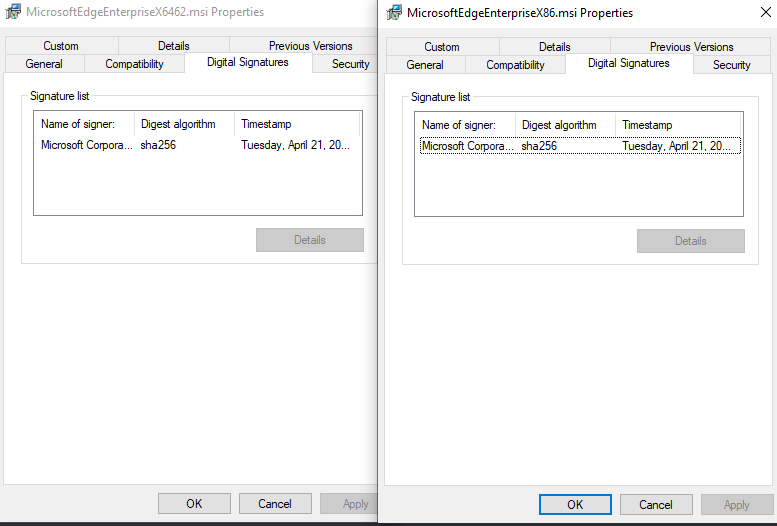The height and width of the screenshot is (526, 777).
Task: Click Name of signer column header in X86 window
Action: tap(465, 125)
